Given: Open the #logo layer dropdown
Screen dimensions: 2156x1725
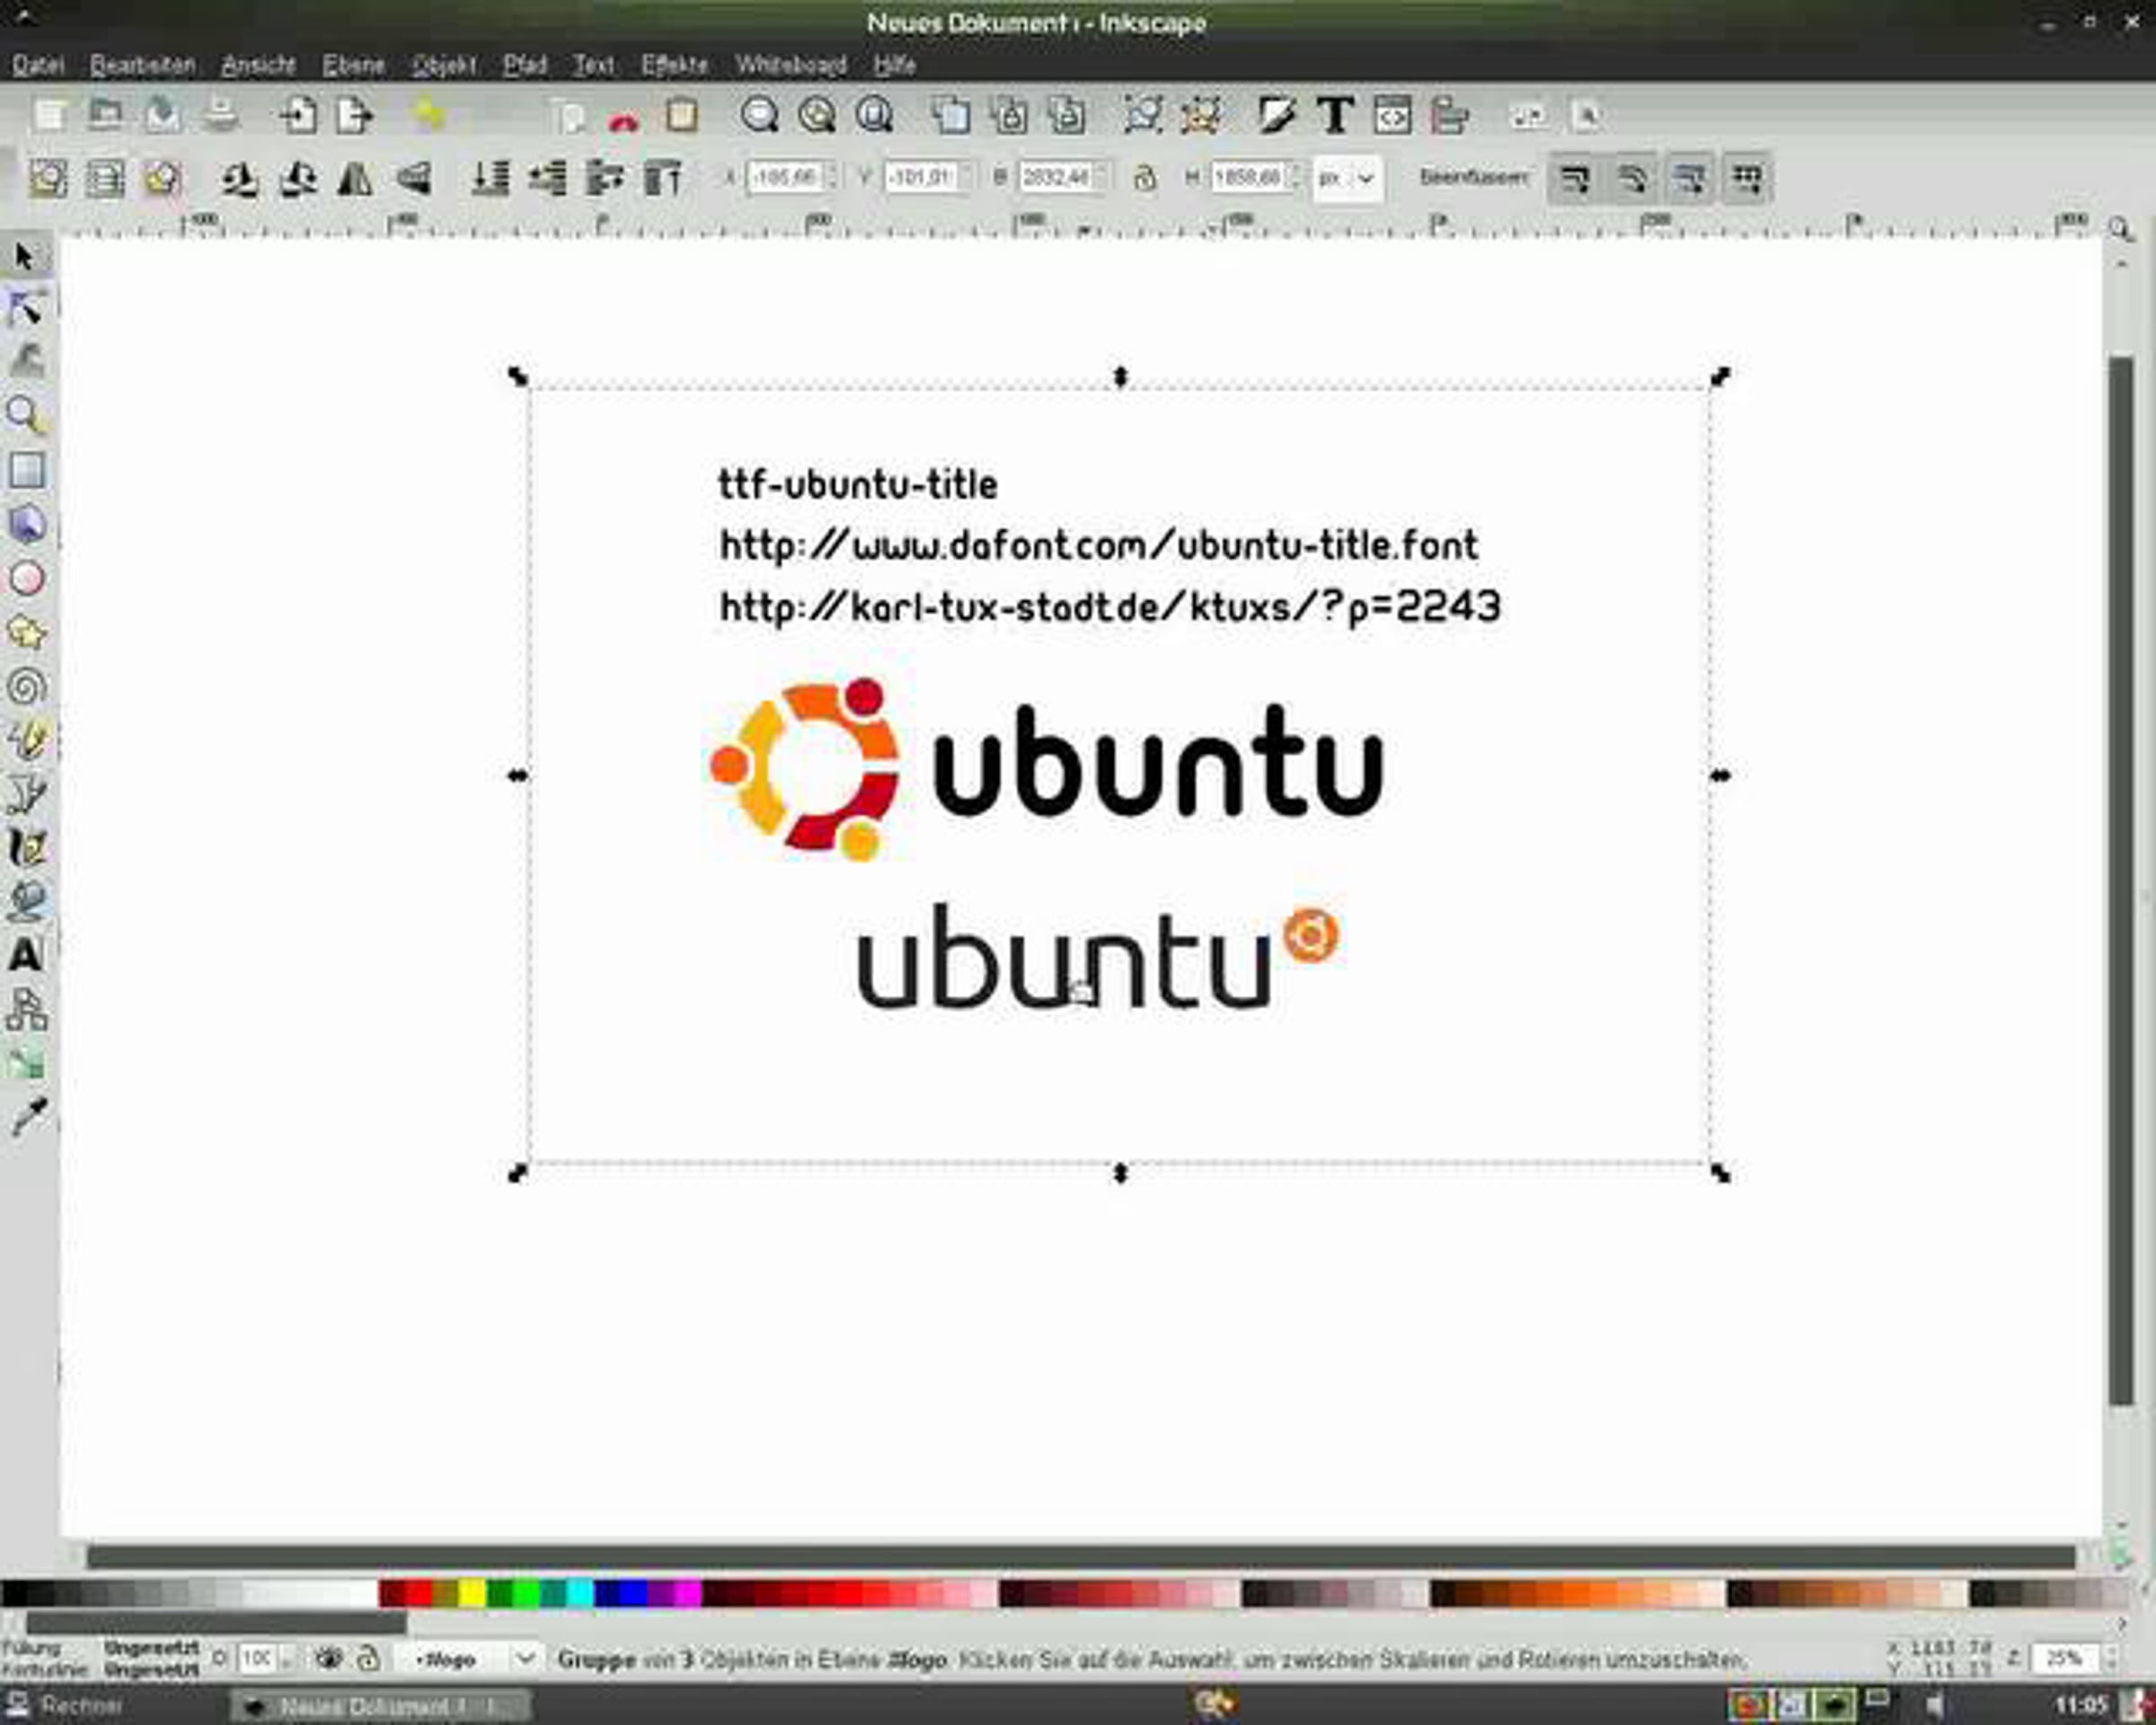Looking at the screenshot, I should click(468, 1660).
